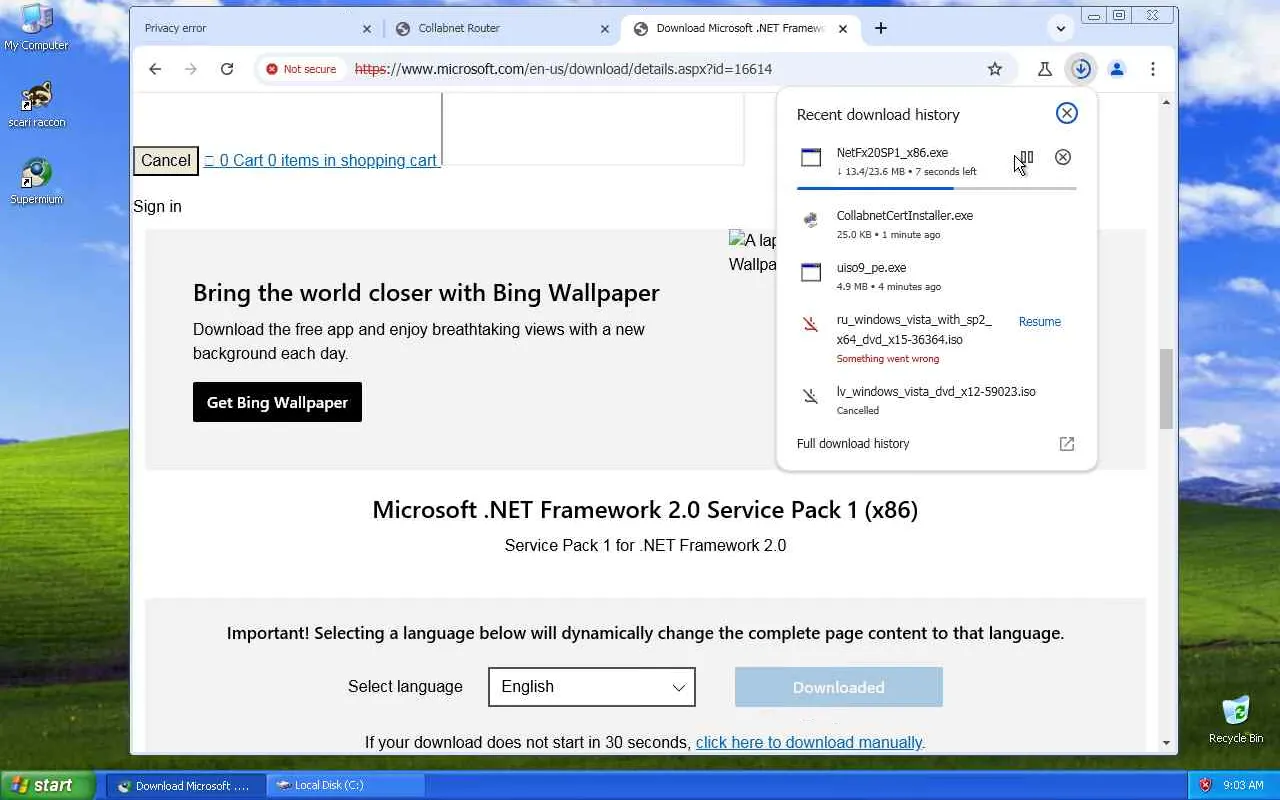
Task: Click the download manually link
Action: [x=809, y=742]
